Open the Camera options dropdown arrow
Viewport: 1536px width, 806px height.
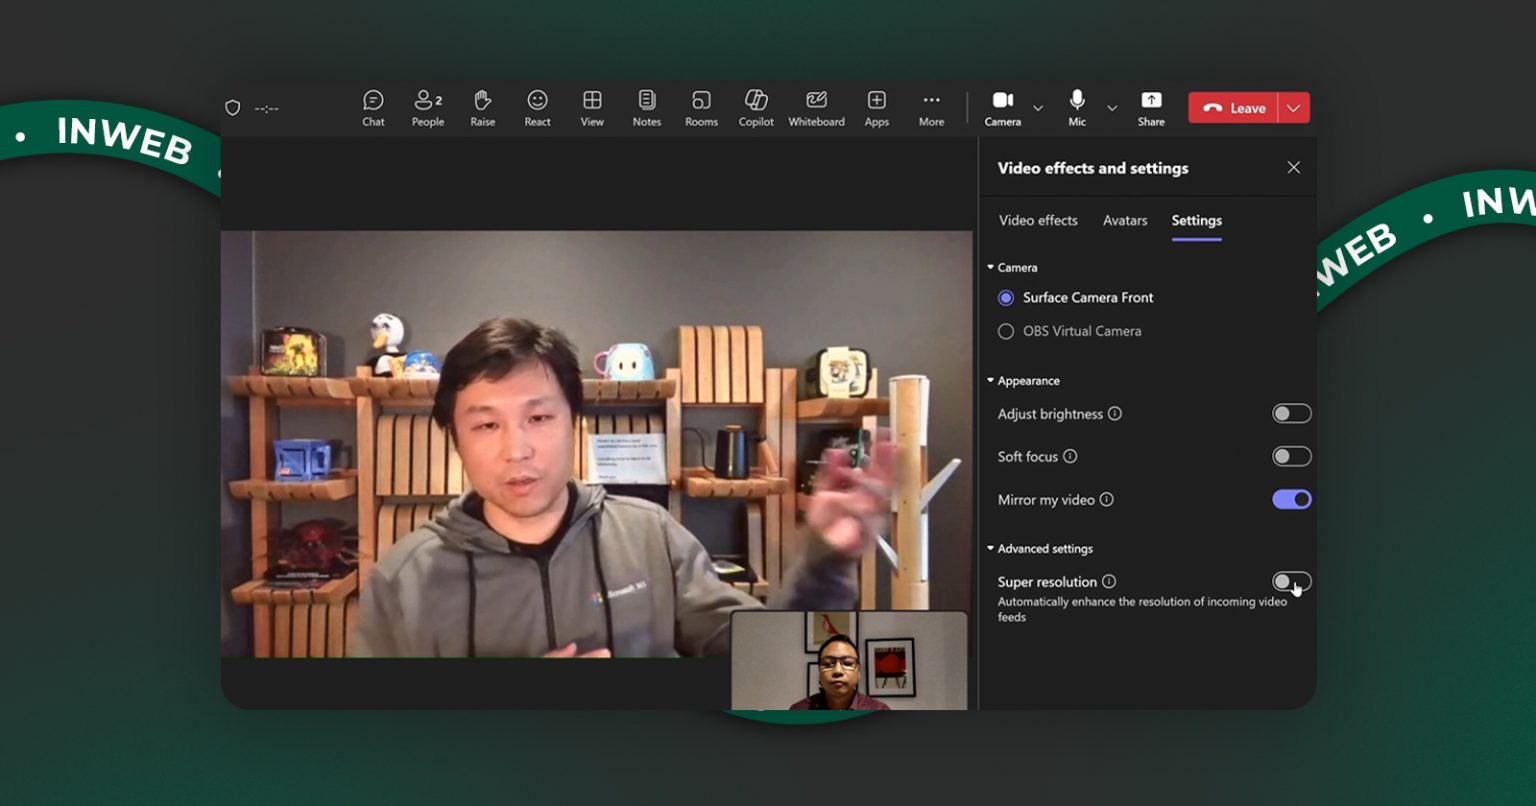tap(1038, 108)
